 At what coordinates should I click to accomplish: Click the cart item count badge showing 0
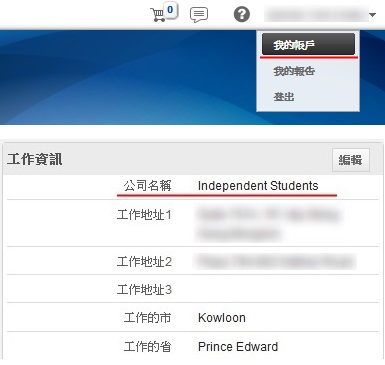point(171,10)
